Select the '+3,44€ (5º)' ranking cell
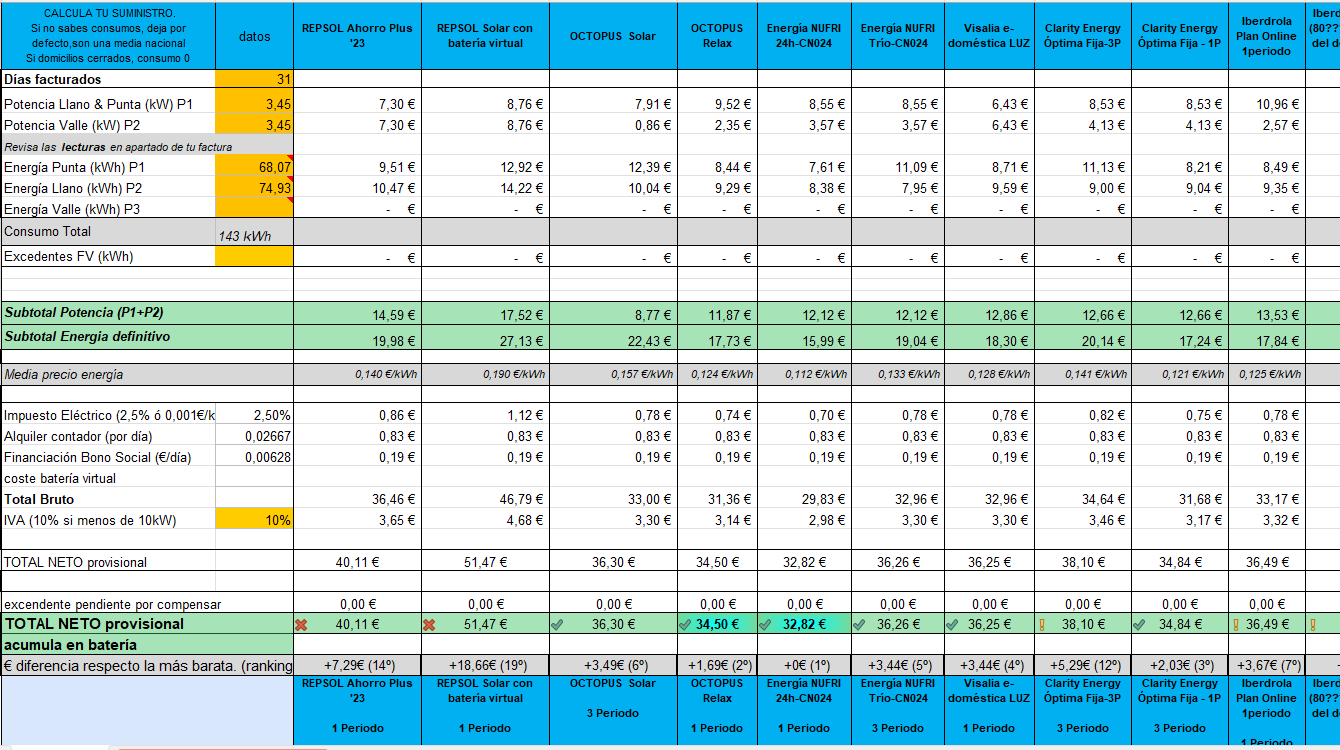 click(898, 666)
